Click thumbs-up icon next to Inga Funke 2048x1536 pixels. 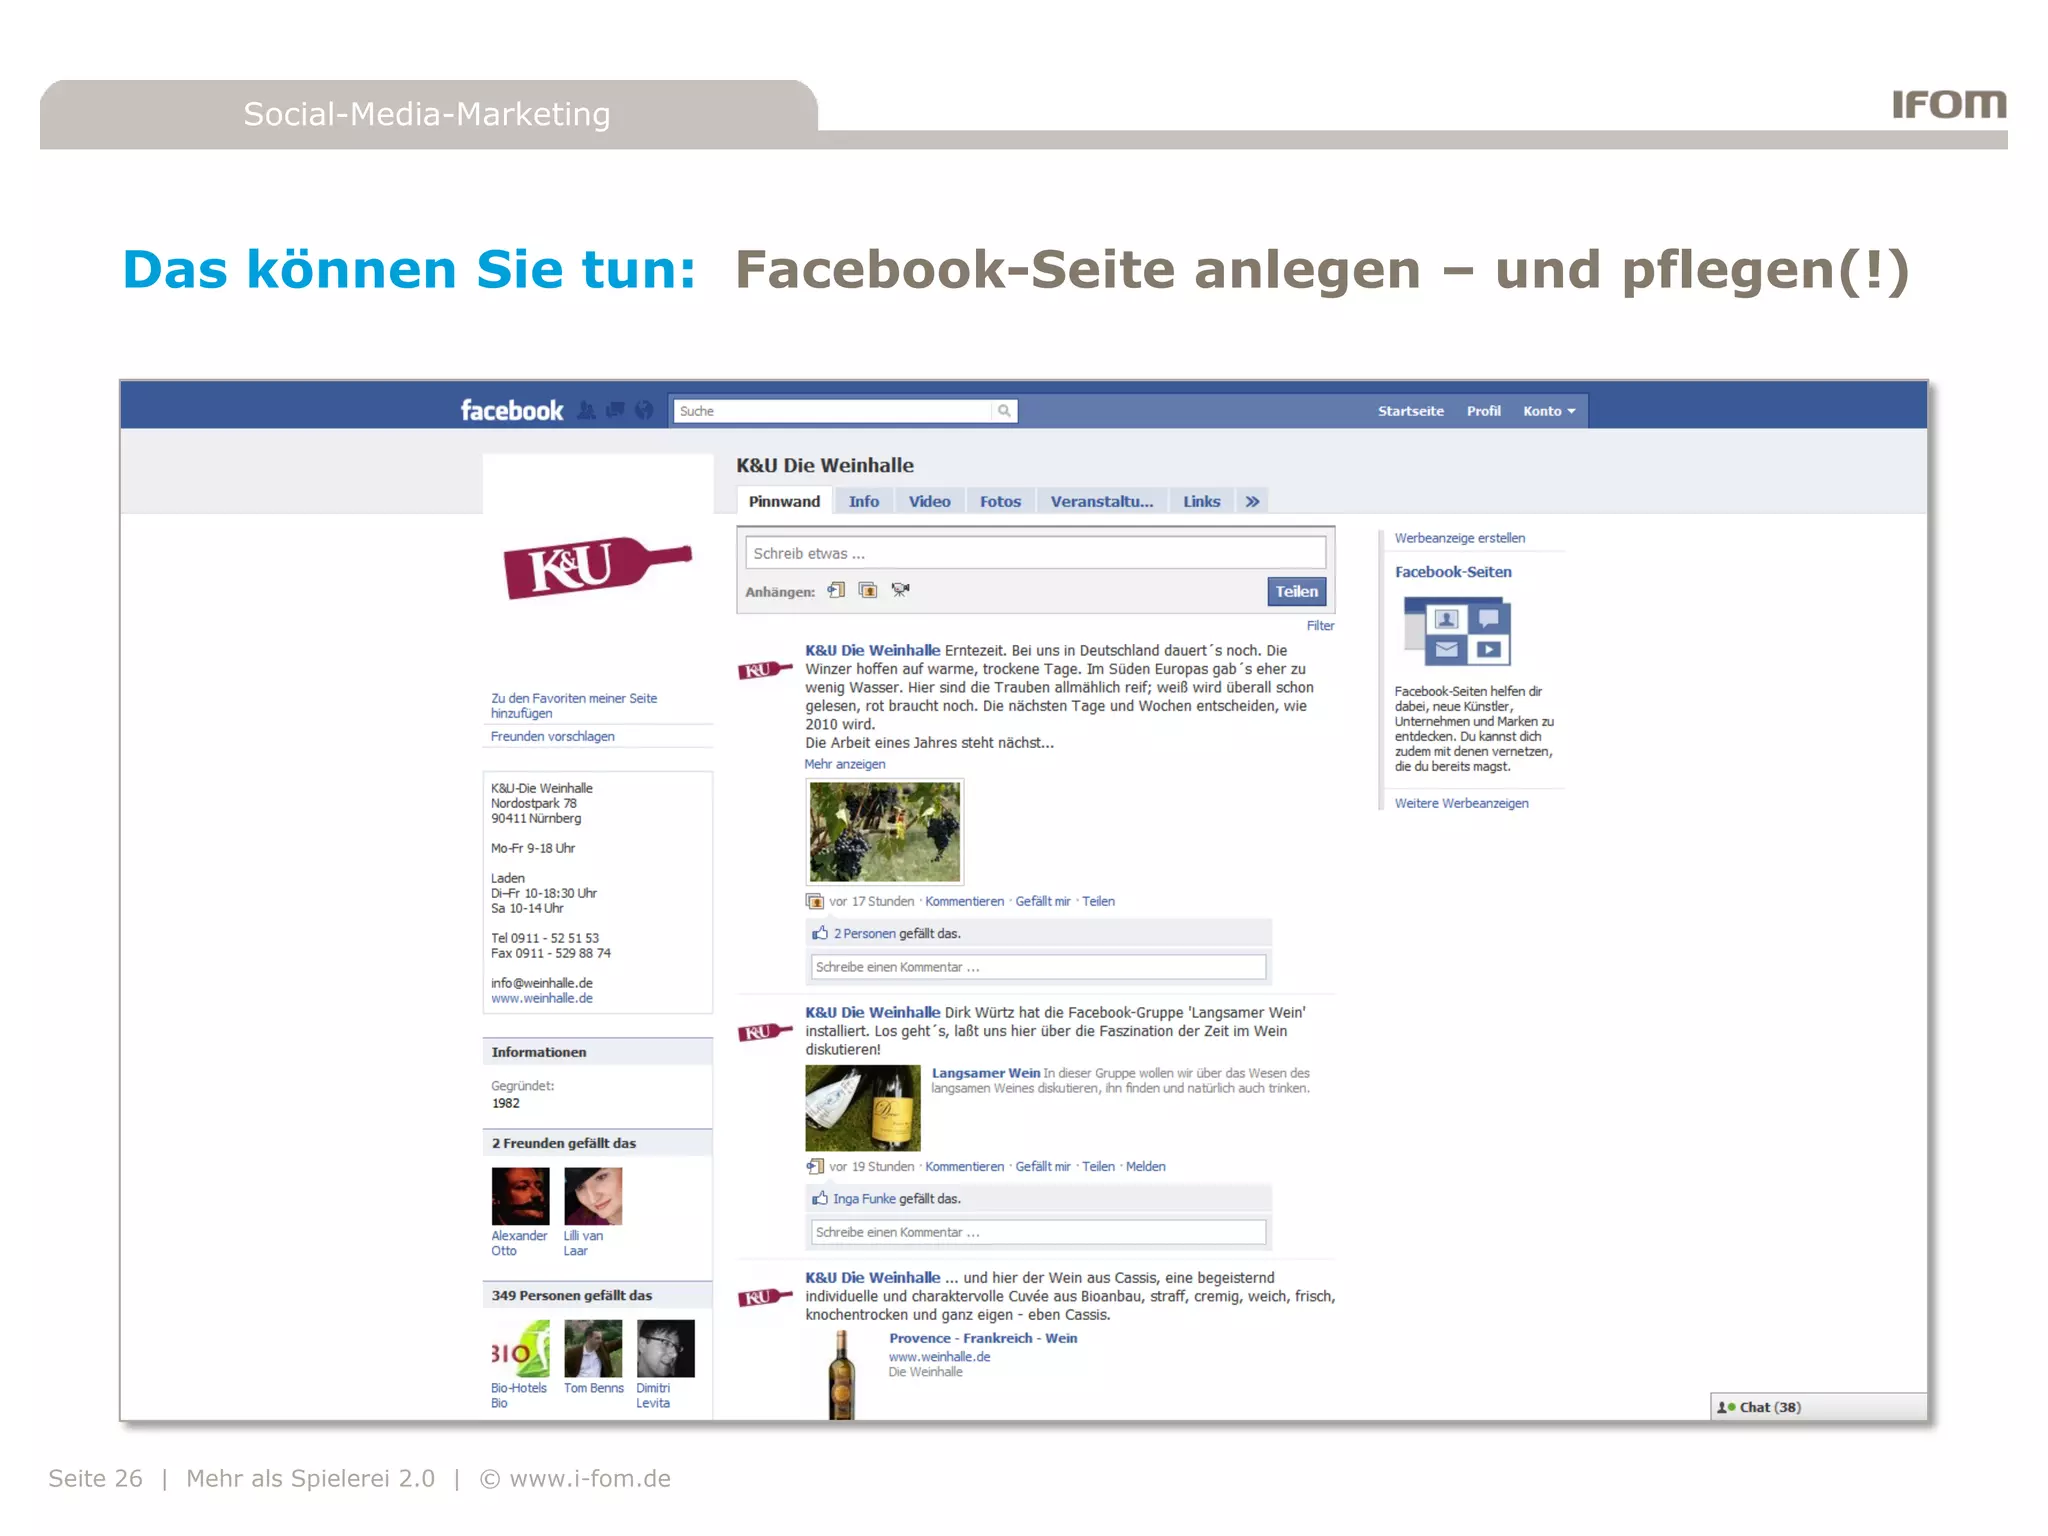click(x=820, y=1198)
